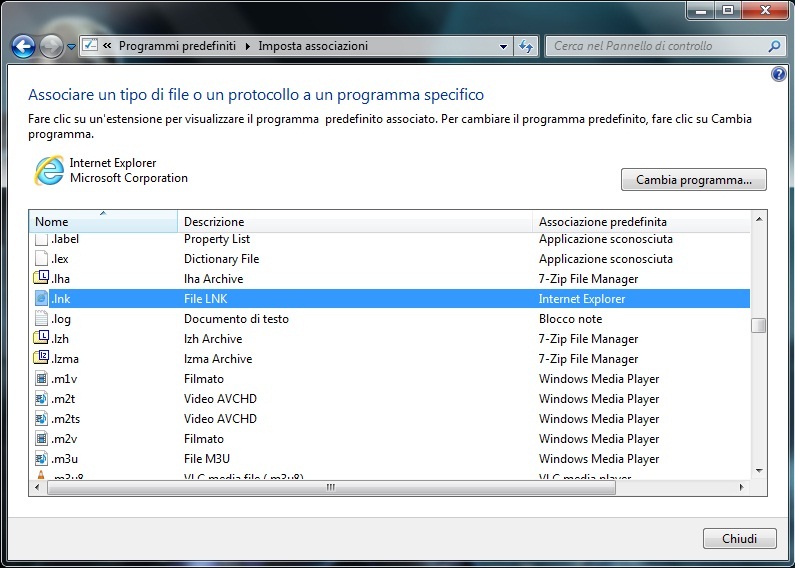795x568 pixels.
Task: Select the .lha archive icon
Action: click(x=41, y=278)
